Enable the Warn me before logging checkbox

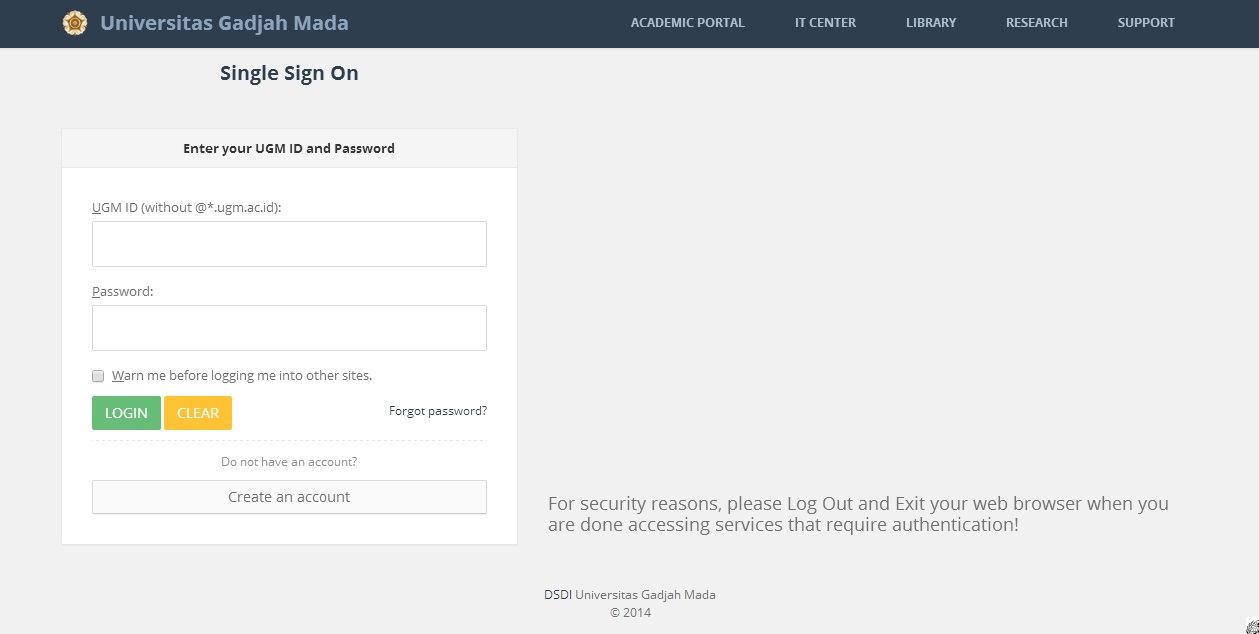[x=98, y=376]
